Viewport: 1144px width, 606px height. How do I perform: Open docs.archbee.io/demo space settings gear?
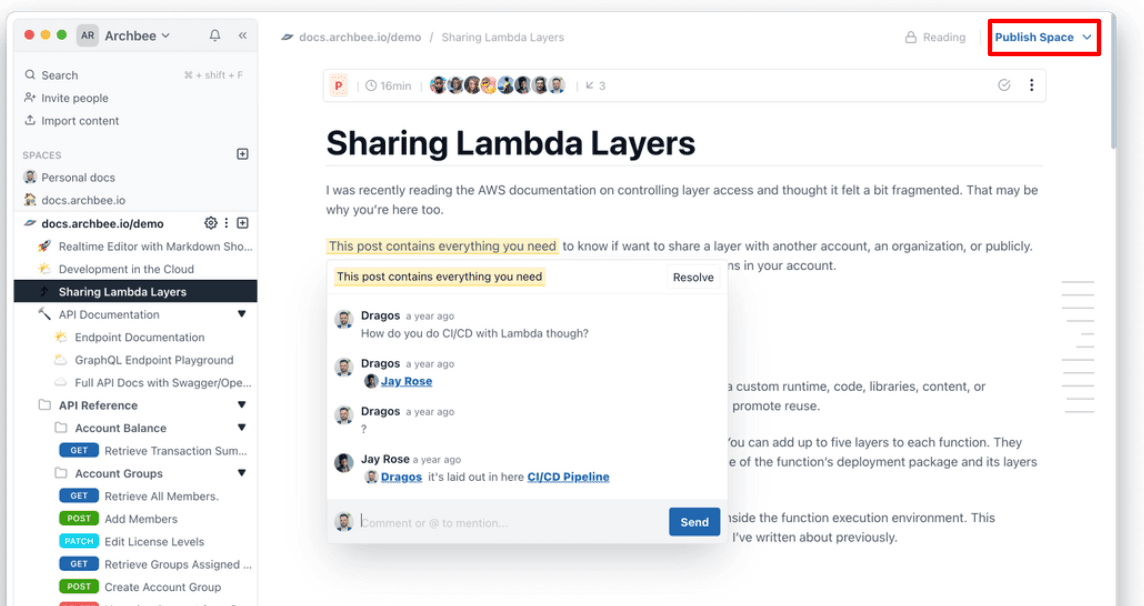[211, 223]
